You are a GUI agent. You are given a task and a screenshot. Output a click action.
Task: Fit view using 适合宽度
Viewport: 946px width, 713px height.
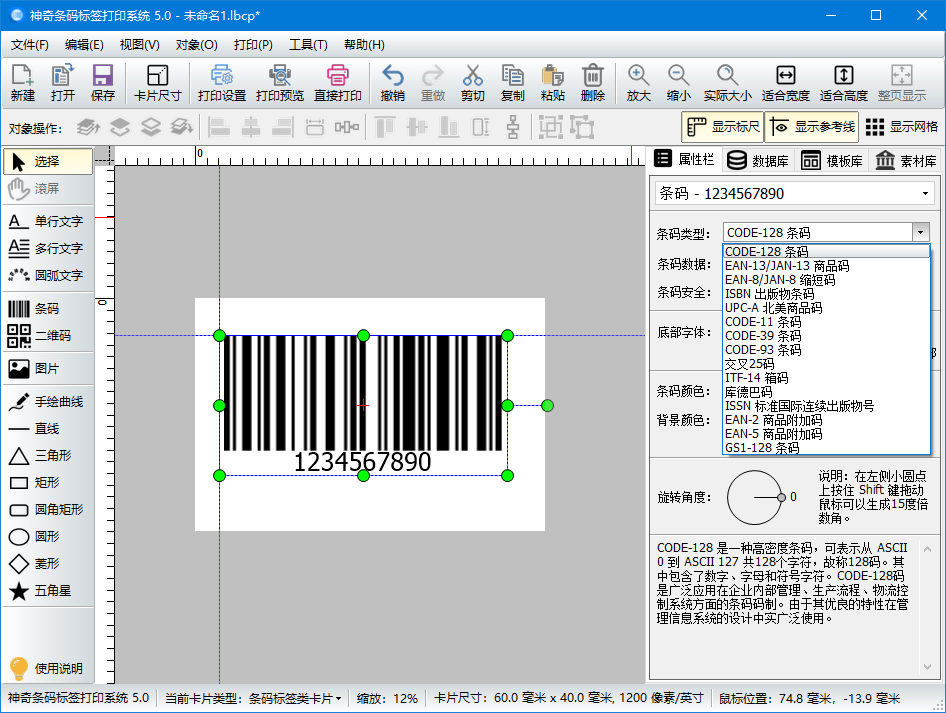point(786,83)
